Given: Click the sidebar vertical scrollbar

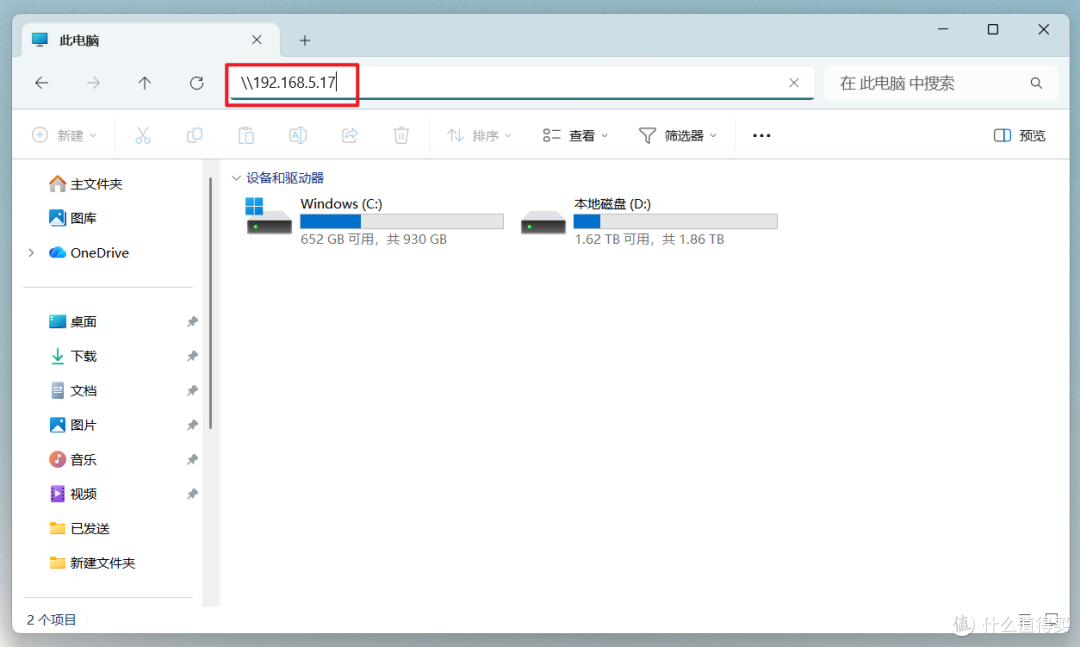Looking at the screenshot, I should (x=211, y=303).
